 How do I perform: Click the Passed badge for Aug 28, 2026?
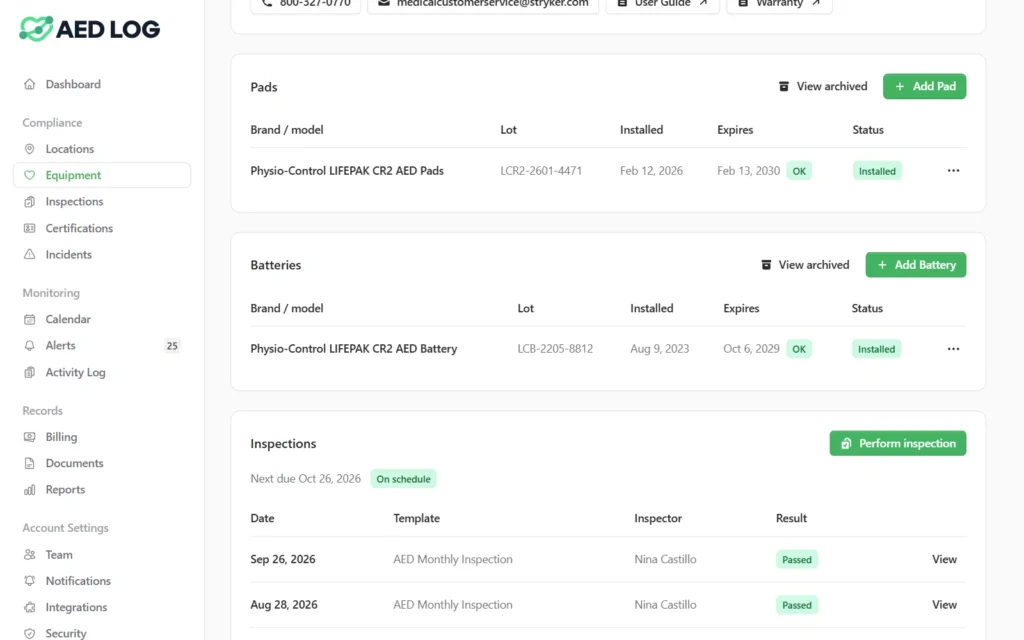click(x=797, y=605)
